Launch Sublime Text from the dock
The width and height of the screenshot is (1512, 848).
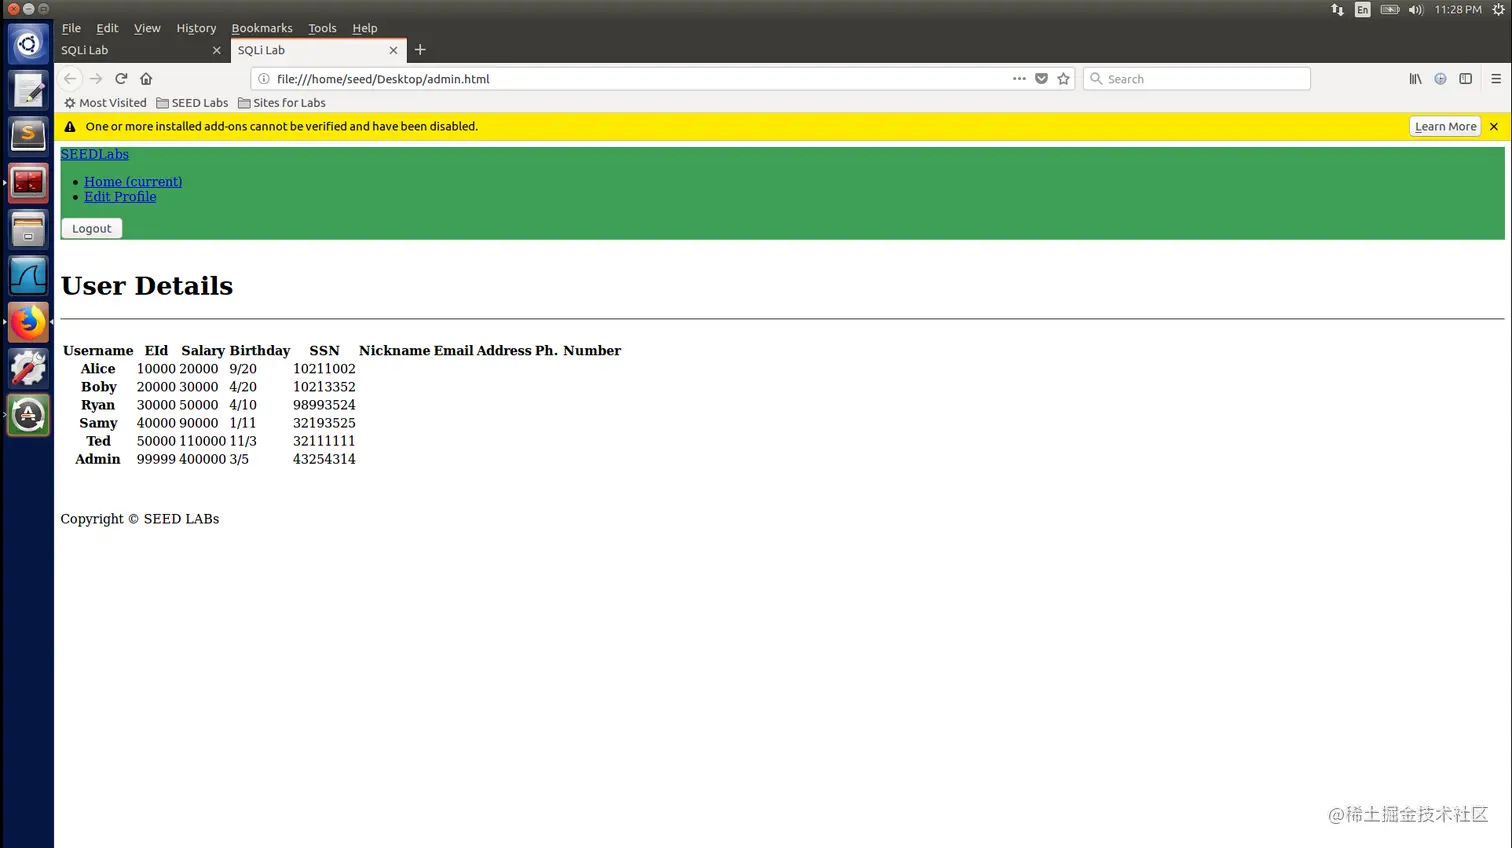click(28, 136)
